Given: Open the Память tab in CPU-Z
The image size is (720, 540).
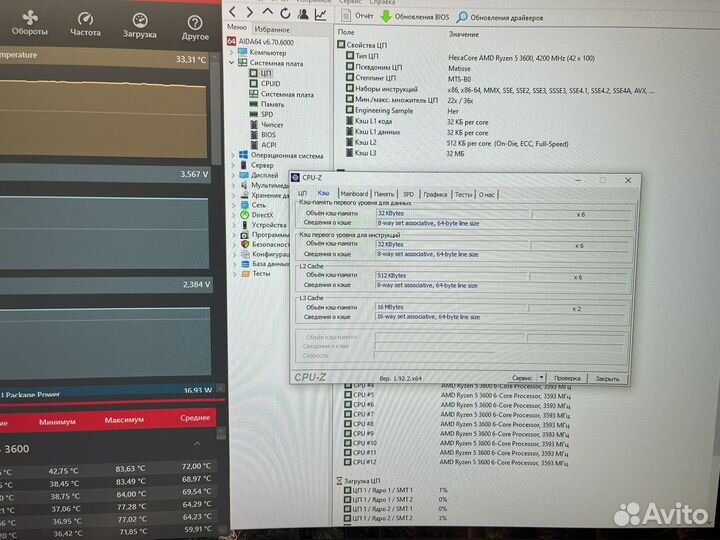Looking at the screenshot, I should (384, 194).
